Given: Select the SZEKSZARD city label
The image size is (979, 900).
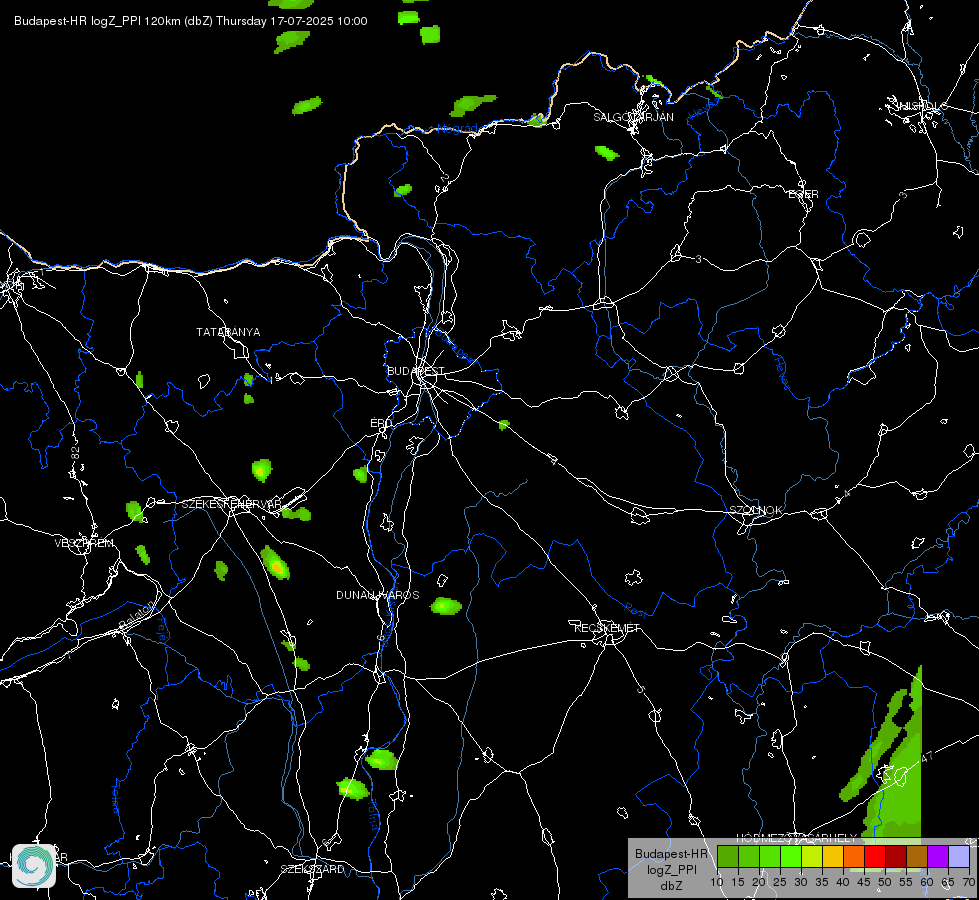Looking at the screenshot, I should [x=312, y=869].
